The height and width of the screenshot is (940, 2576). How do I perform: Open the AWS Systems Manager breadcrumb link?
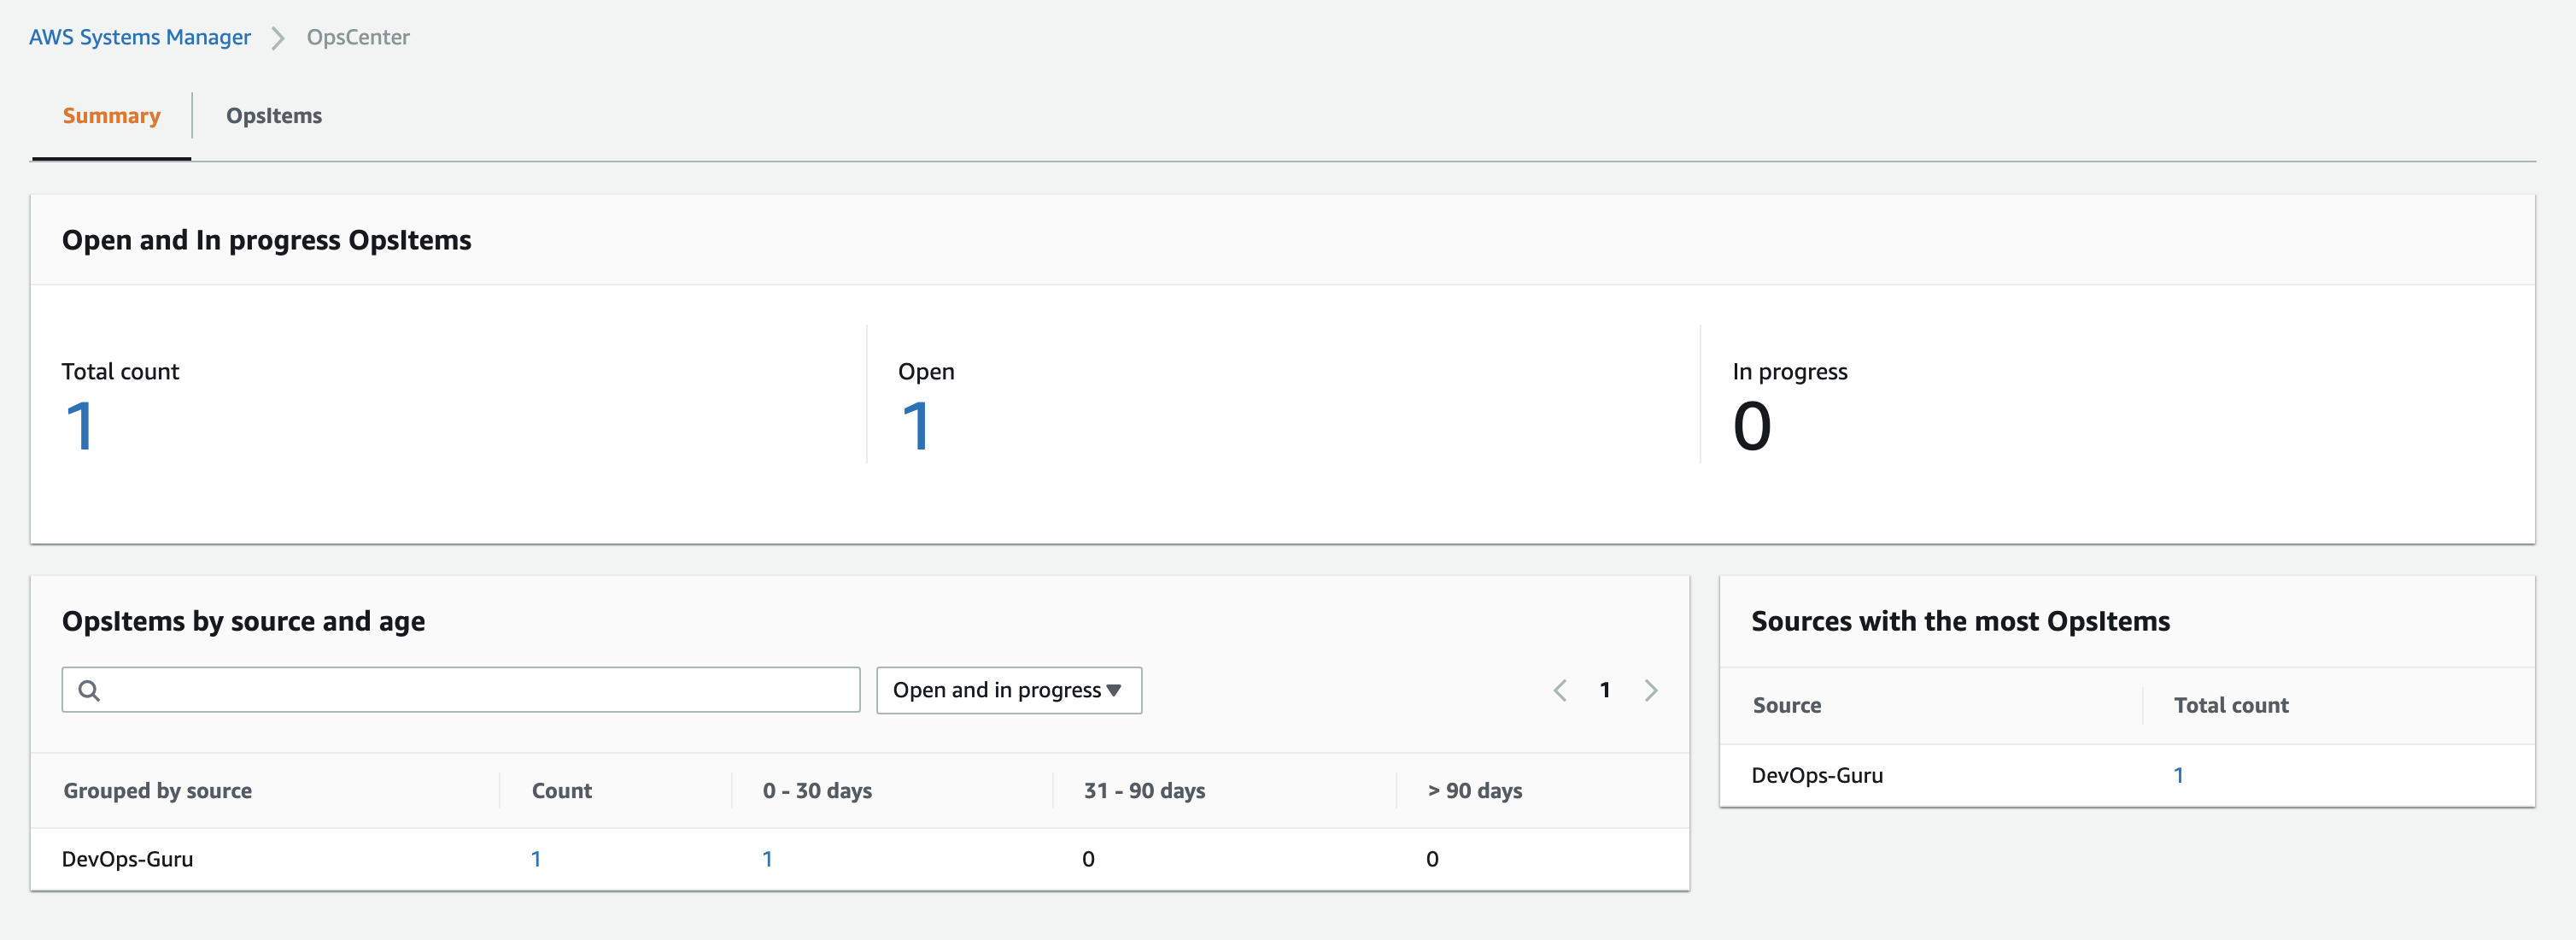tap(139, 37)
